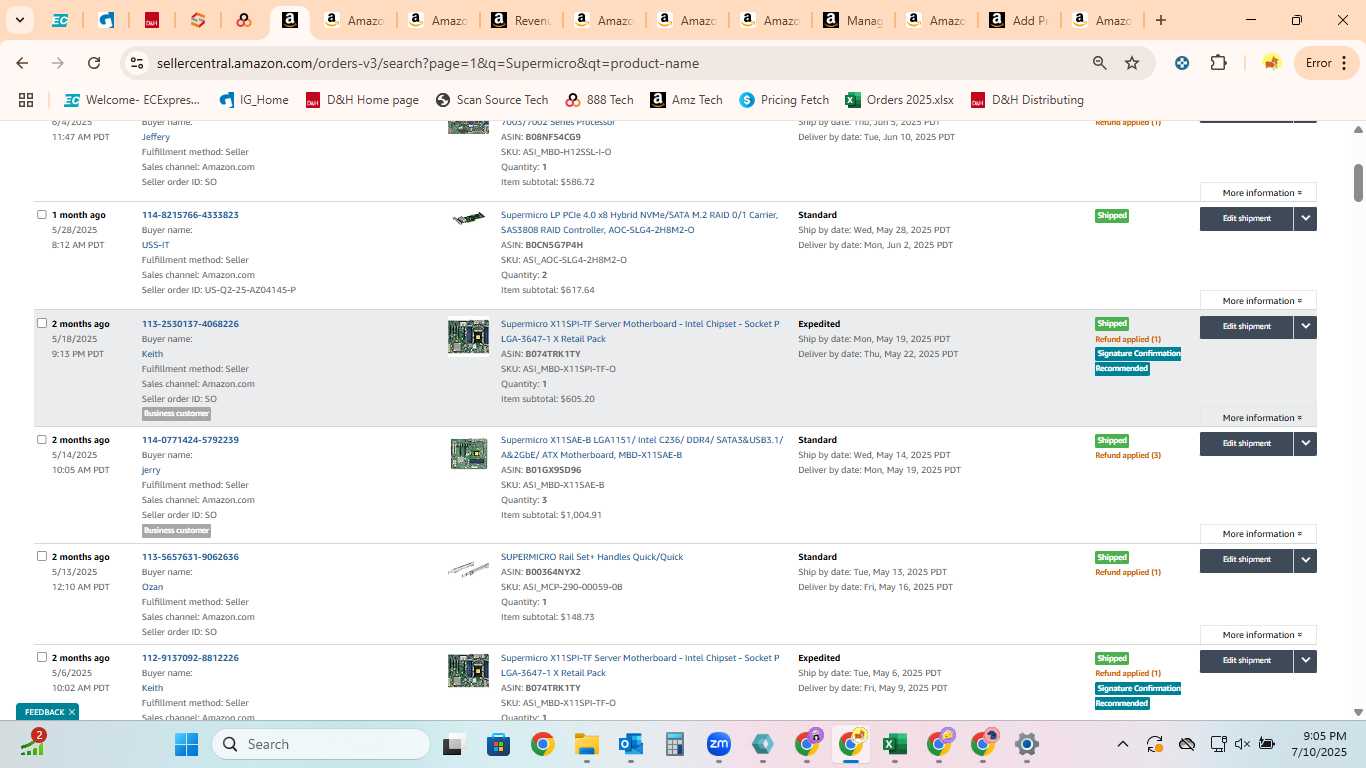View site information icon in address bar
The width and height of the screenshot is (1366, 768).
tap(137, 63)
